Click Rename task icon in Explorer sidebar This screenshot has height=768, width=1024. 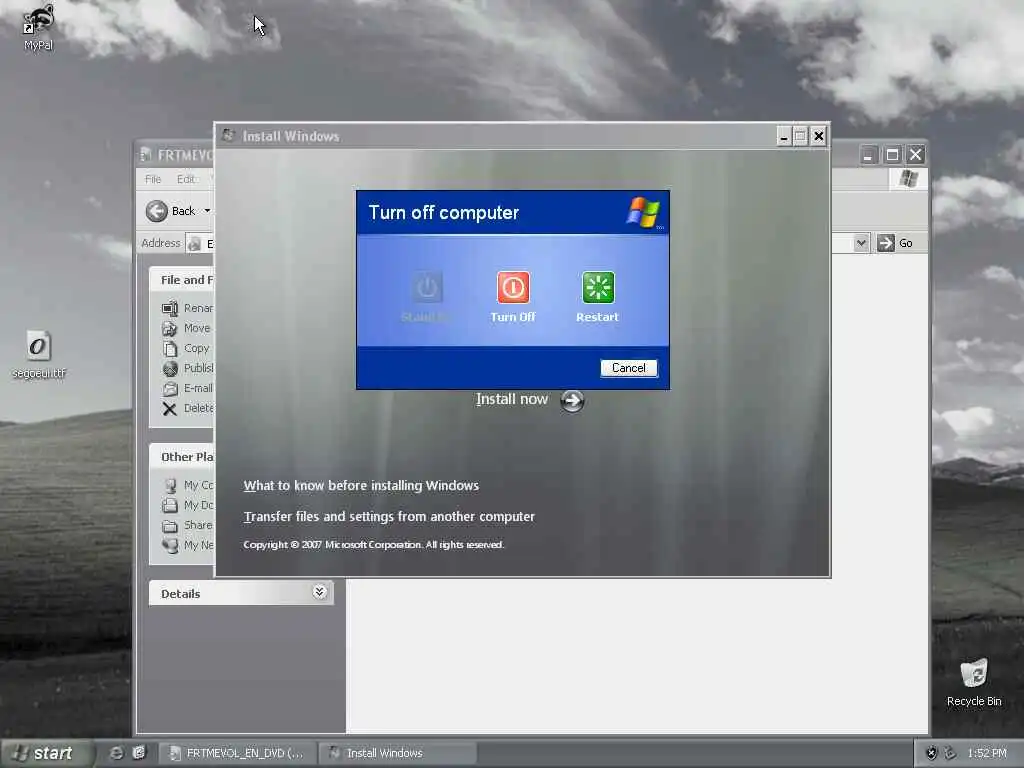pos(170,308)
